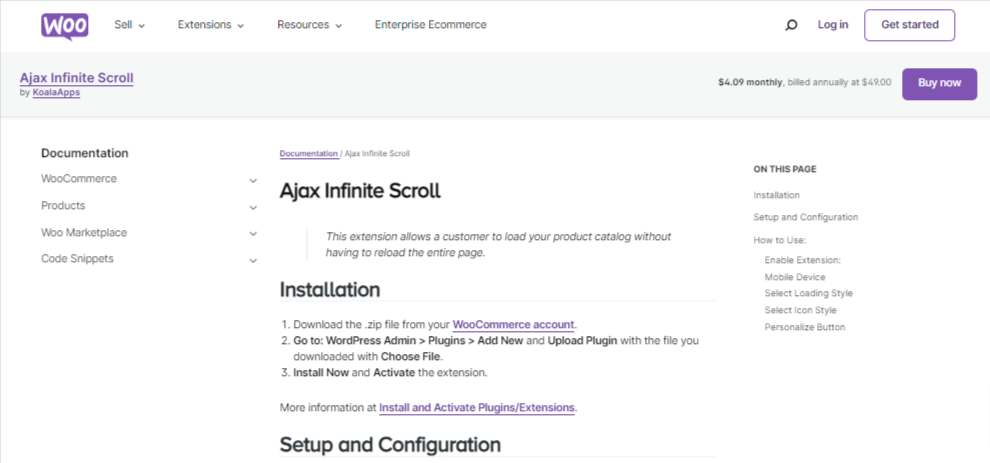Select WooCommerce in the documentation sidebar
The height and width of the screenshot is (463, 990).
pyautogui.click(x=79, y=179)
